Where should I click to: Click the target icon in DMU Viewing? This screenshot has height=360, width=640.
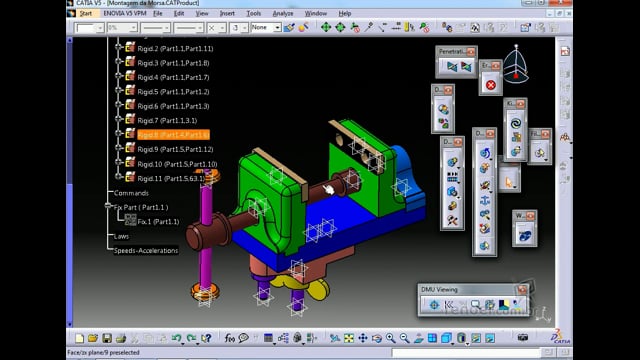point(434,304)
